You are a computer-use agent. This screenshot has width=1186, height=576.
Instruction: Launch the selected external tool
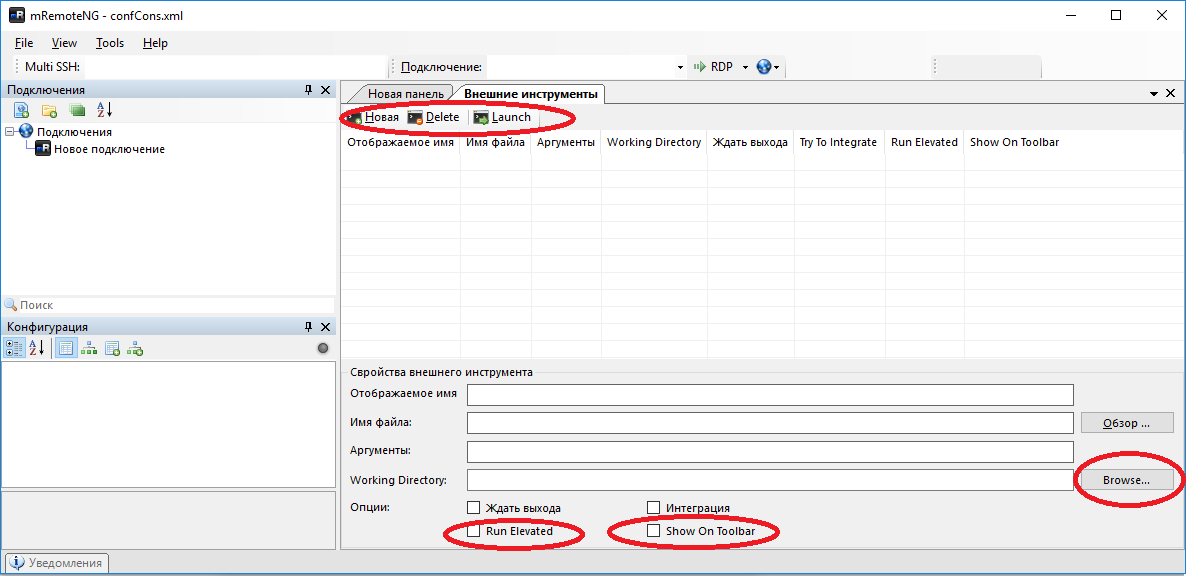coord(502,117)
